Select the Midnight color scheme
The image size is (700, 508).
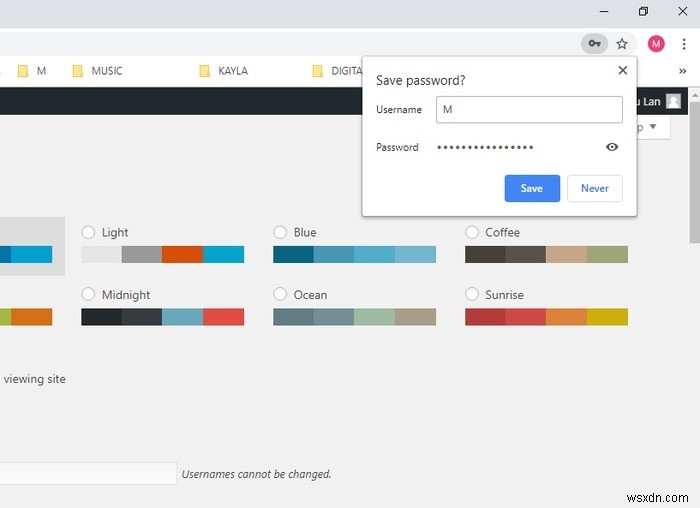89,295
